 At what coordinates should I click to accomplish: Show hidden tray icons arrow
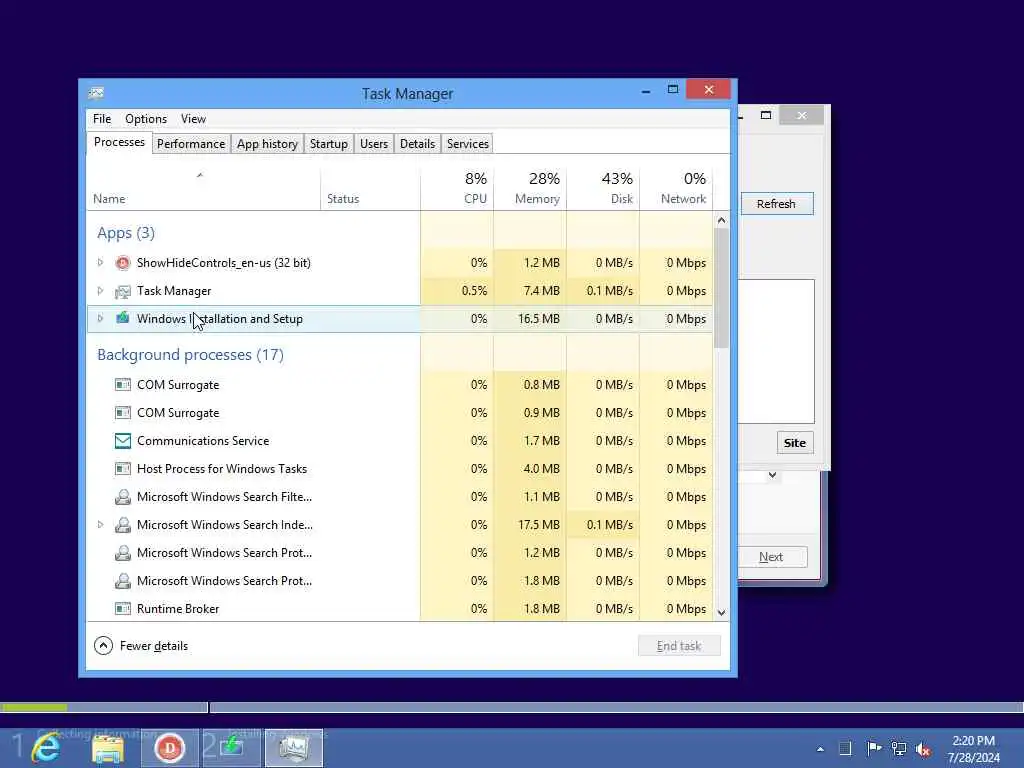820,749
